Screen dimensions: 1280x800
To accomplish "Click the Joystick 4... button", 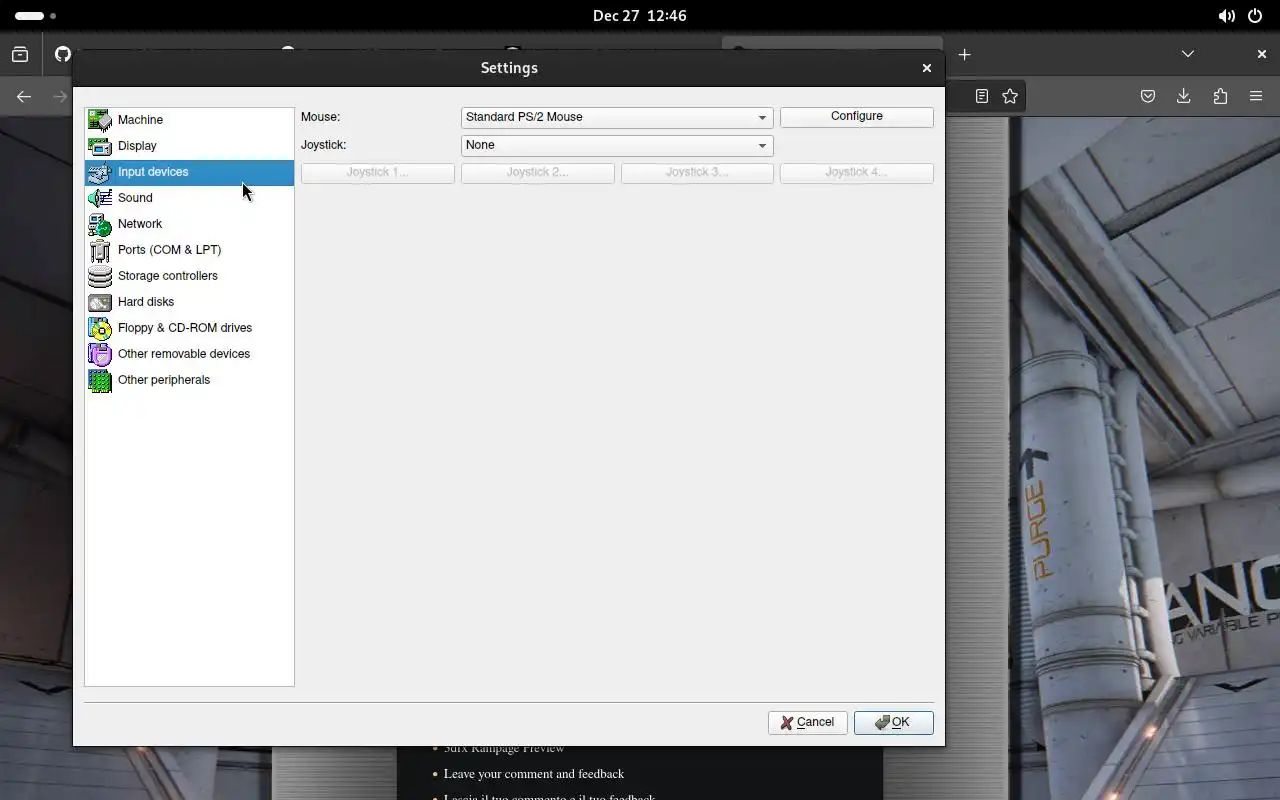I will point(857,173).
